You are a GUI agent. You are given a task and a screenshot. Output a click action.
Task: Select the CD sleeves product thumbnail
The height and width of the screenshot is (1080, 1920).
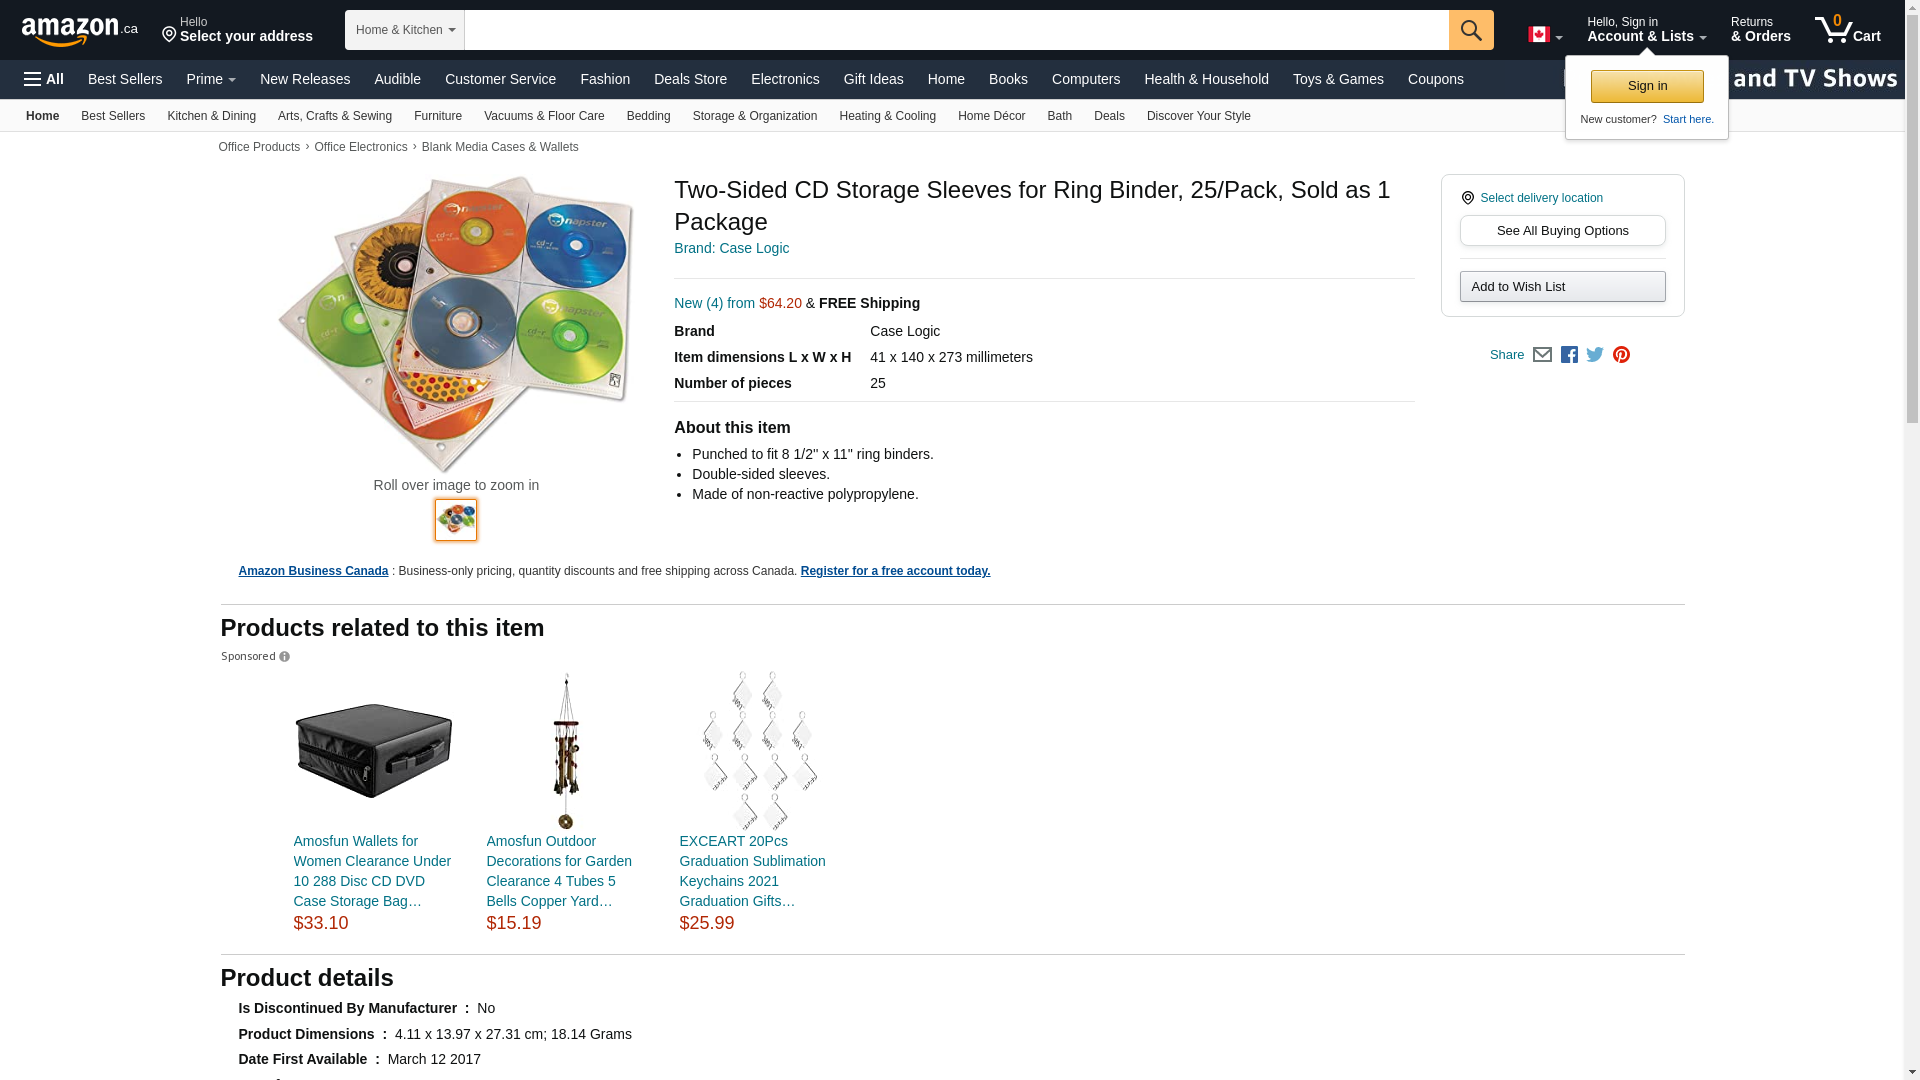(x=456, y=520)
